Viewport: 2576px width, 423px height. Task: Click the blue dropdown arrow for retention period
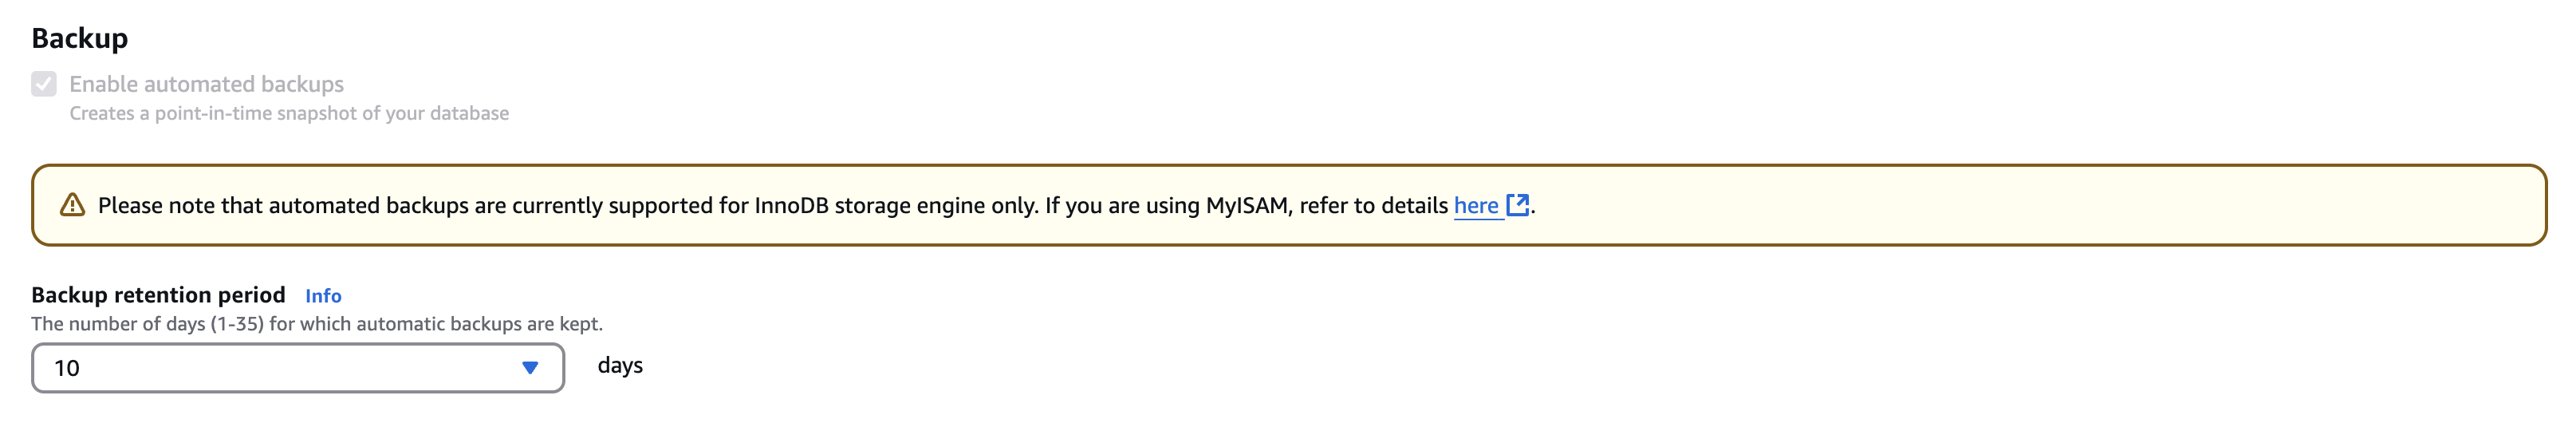pos(530,368)
